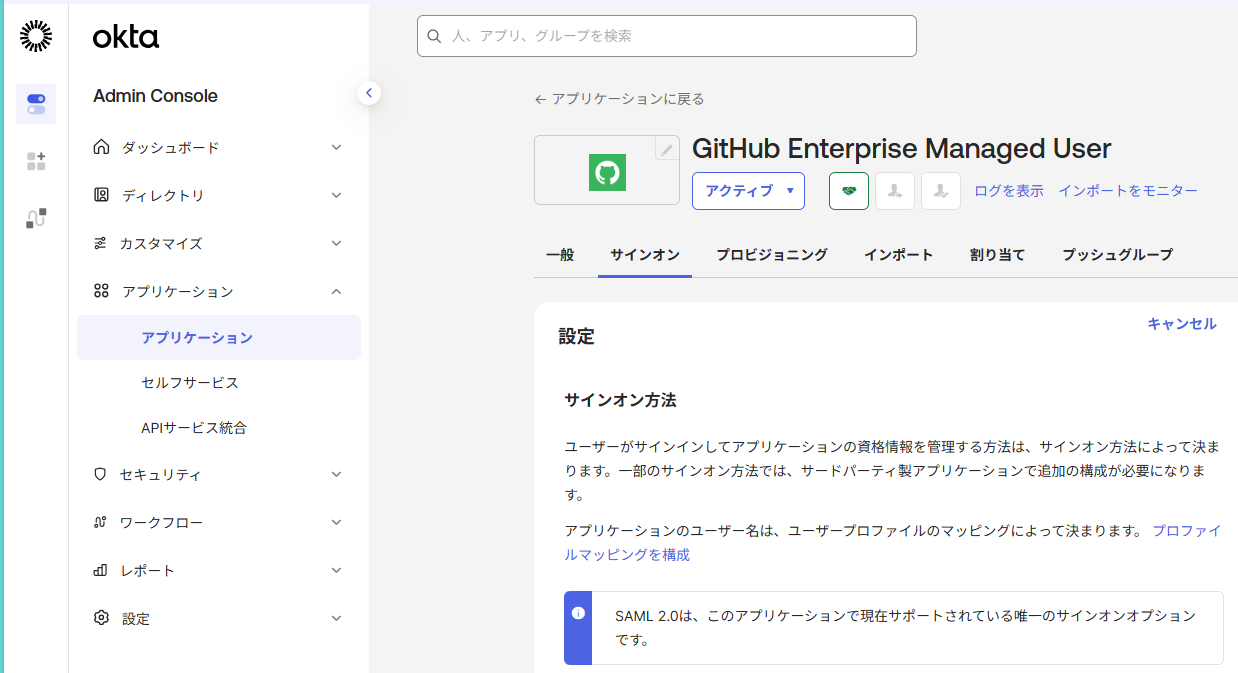Click the カスタマイズ customize icon
The height and width of the screenshot is (673, 1238).
100,243
